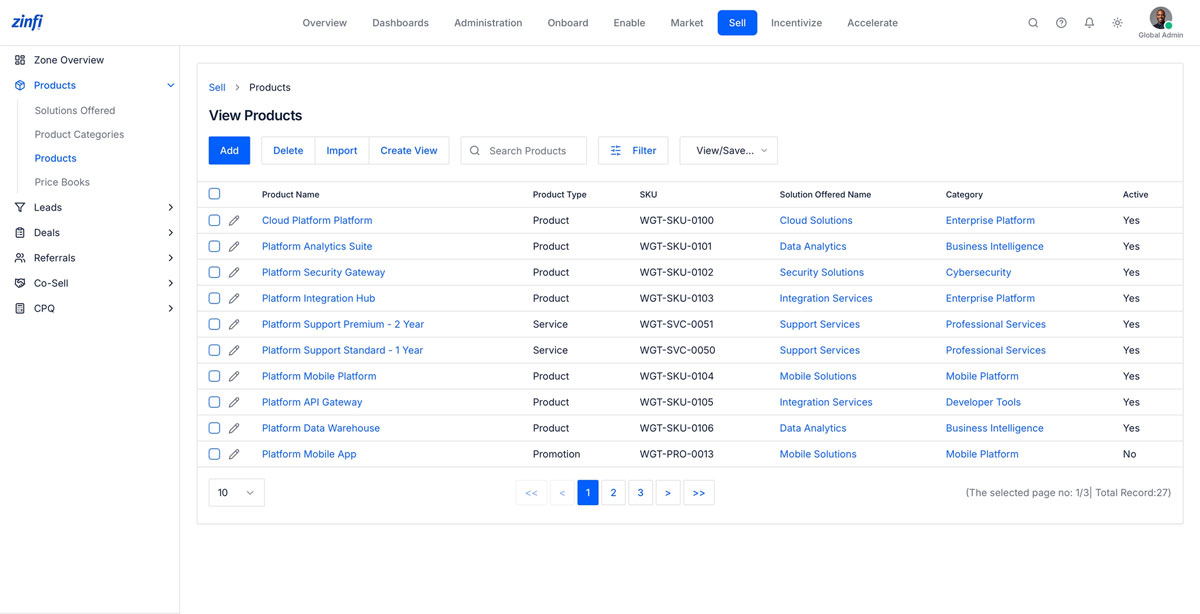1200x614 pixels.
Task: Open the Platform Analytics Suite product link
Action: (317, 246)
